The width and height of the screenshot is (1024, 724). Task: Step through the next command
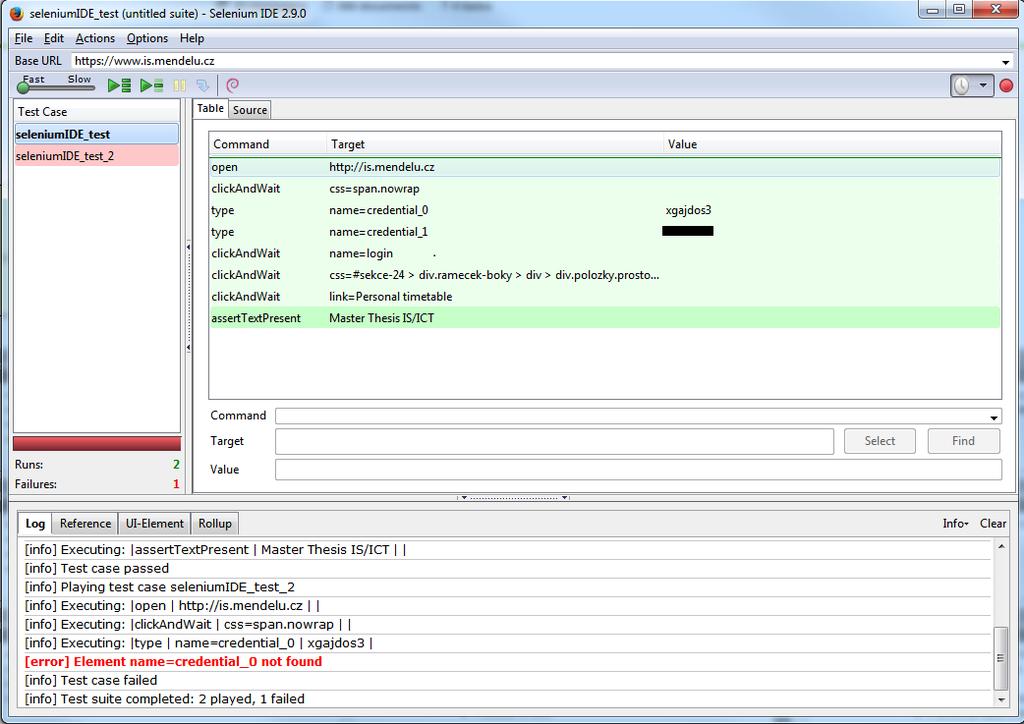(202, 86)
